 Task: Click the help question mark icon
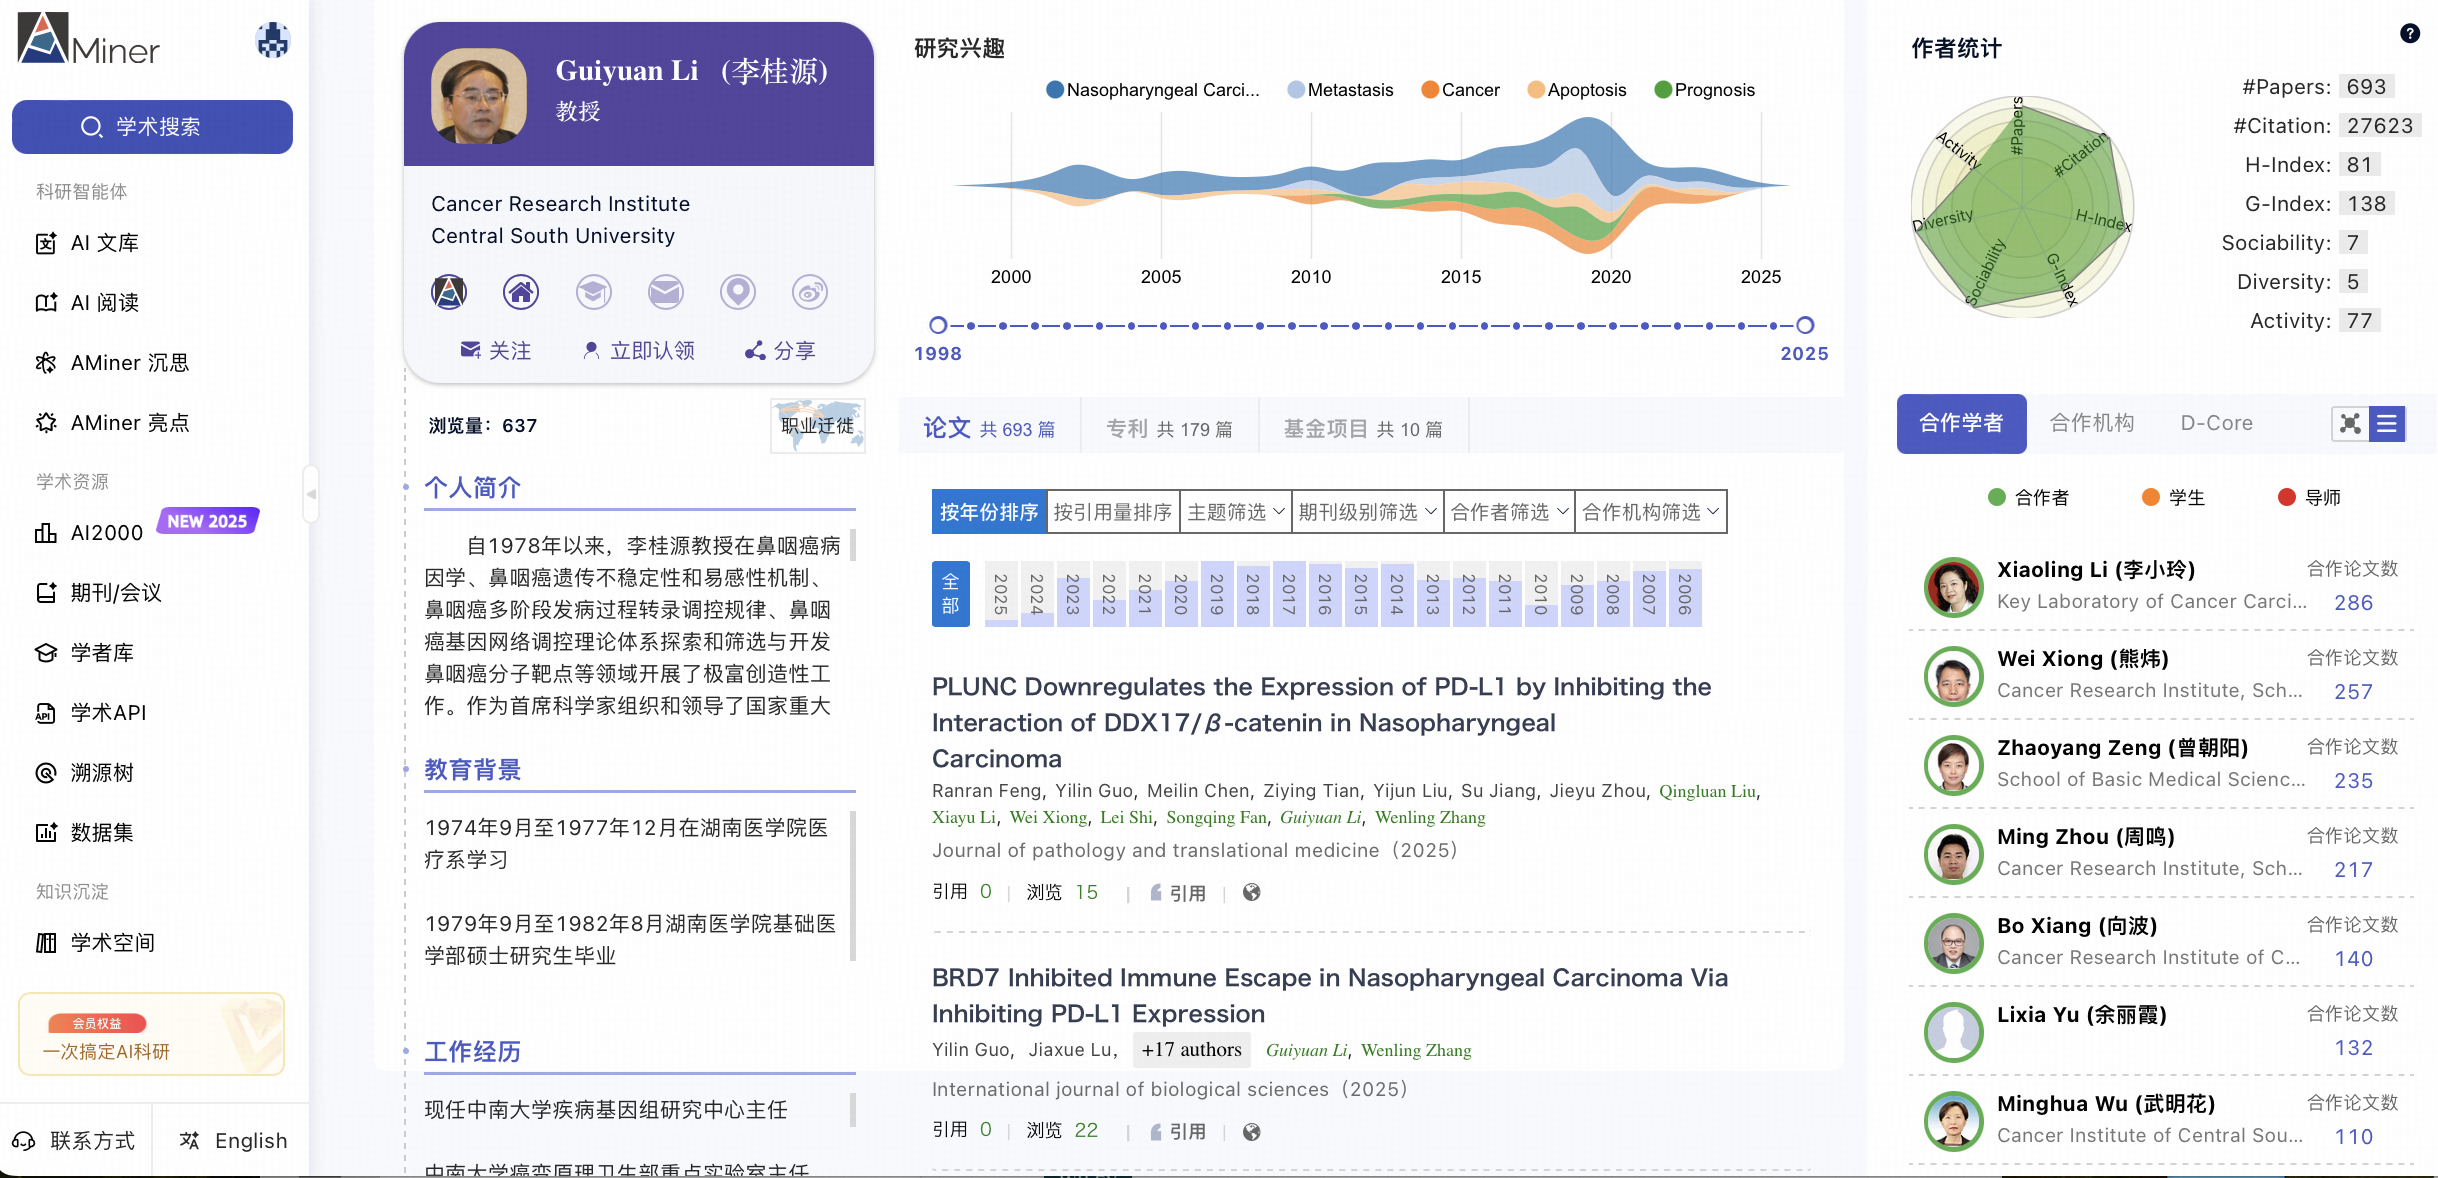(2410, 33)
